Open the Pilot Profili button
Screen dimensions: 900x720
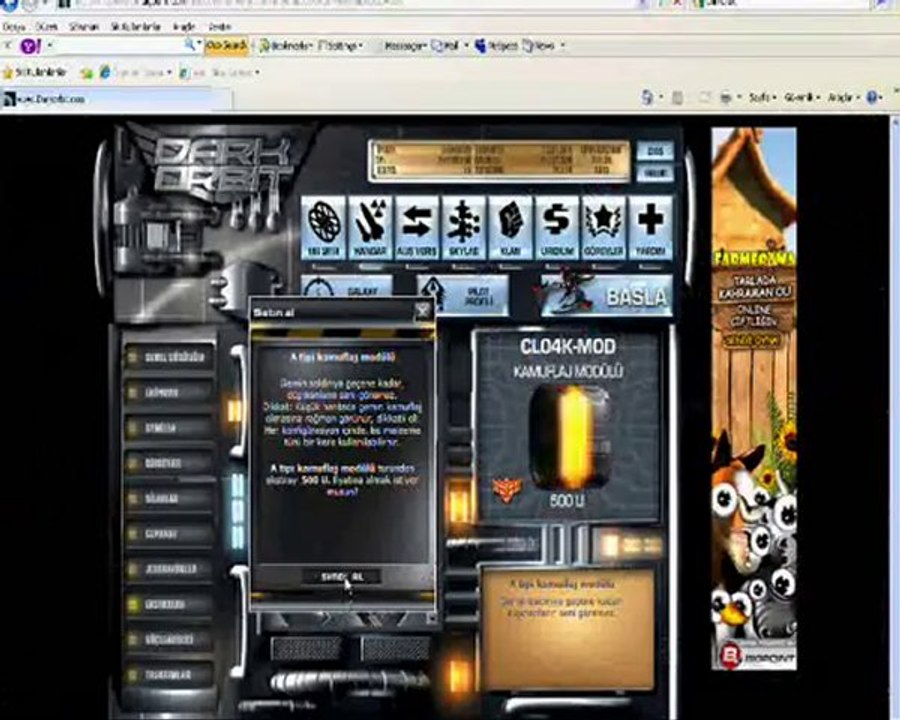[463, 295]
